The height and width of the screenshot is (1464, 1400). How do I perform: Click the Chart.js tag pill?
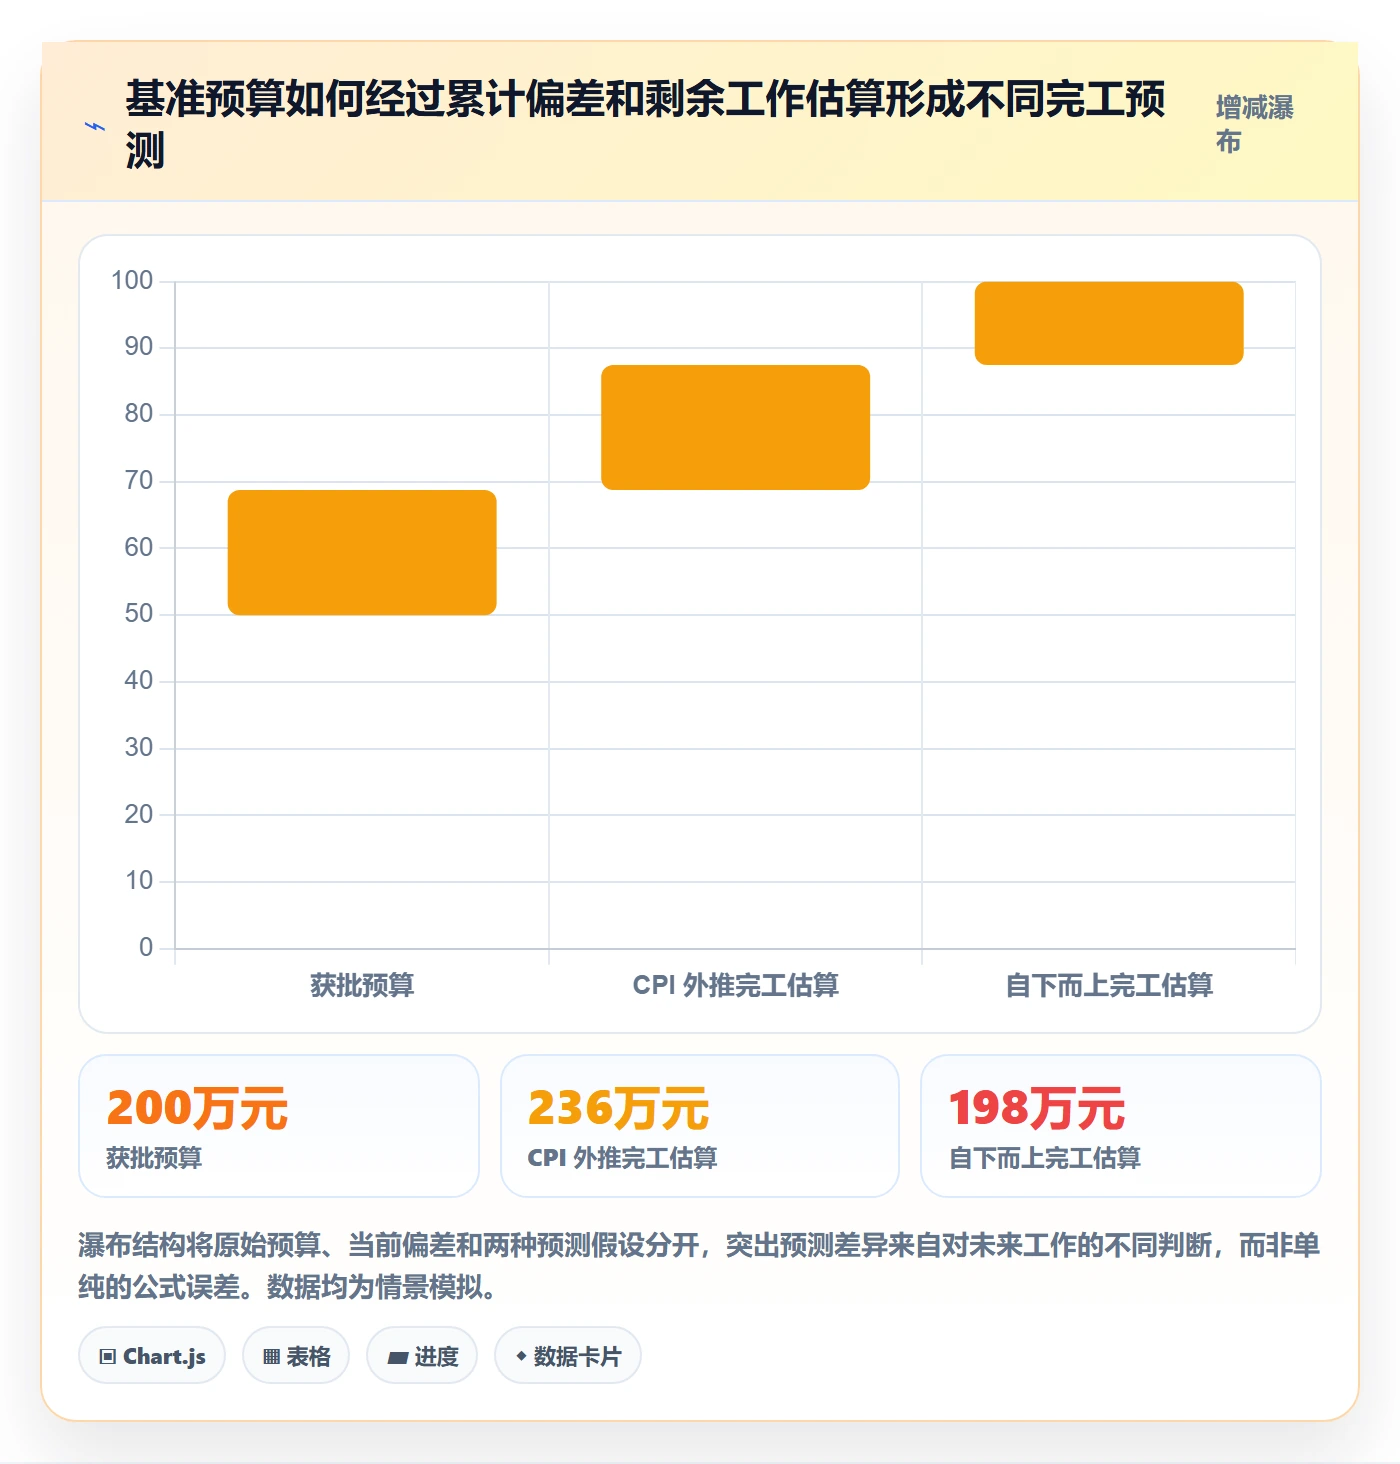tap(152, 1356)
